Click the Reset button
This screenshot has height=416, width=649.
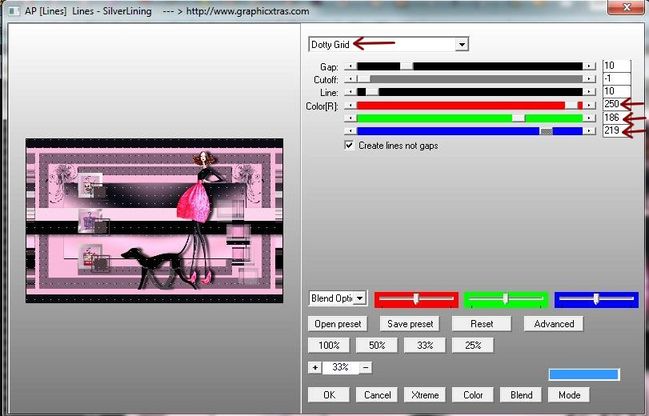click(x=481, y=324)
